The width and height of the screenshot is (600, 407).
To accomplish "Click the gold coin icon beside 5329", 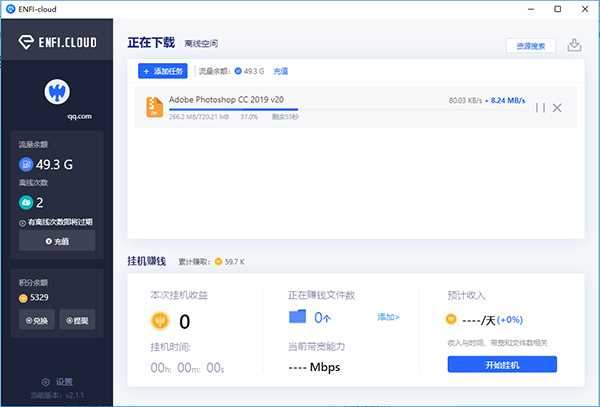I will (x=23, y=298).
